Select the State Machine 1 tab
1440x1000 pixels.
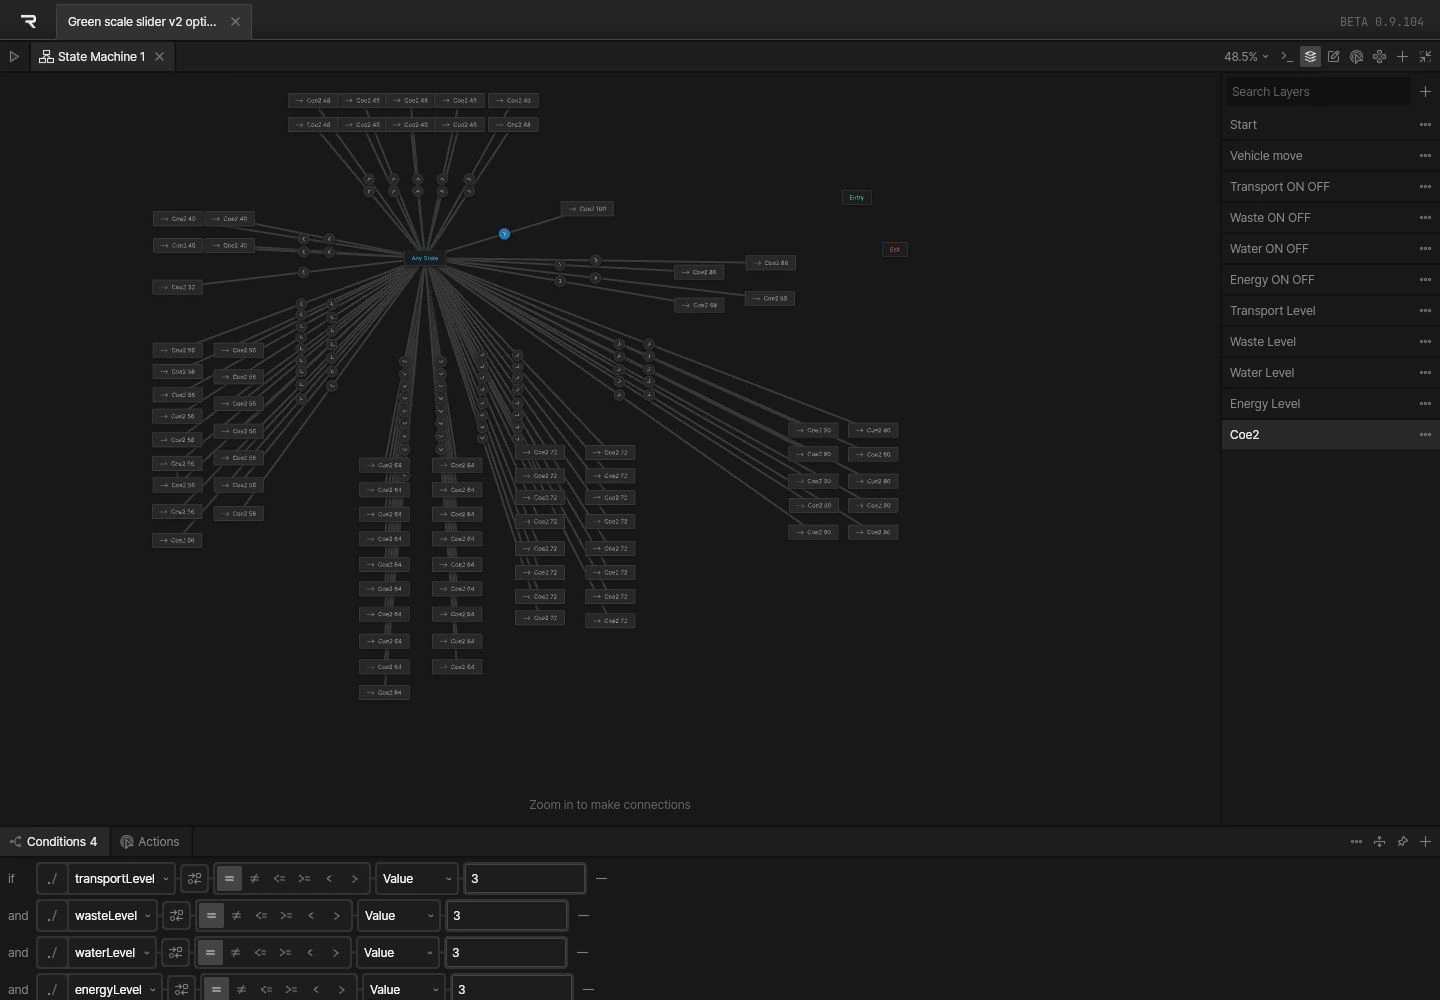pos(102,57)
